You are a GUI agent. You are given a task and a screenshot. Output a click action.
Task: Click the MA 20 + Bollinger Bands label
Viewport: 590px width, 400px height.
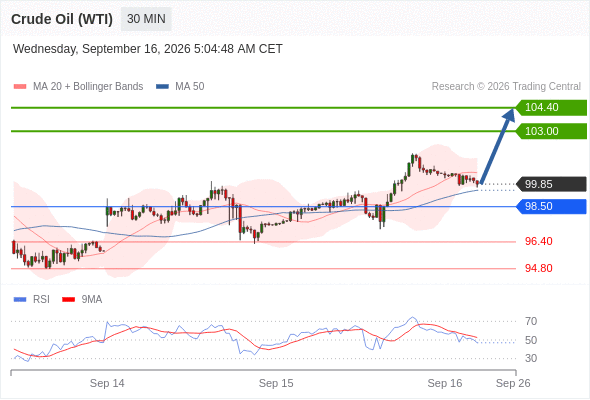click(88, 87)
